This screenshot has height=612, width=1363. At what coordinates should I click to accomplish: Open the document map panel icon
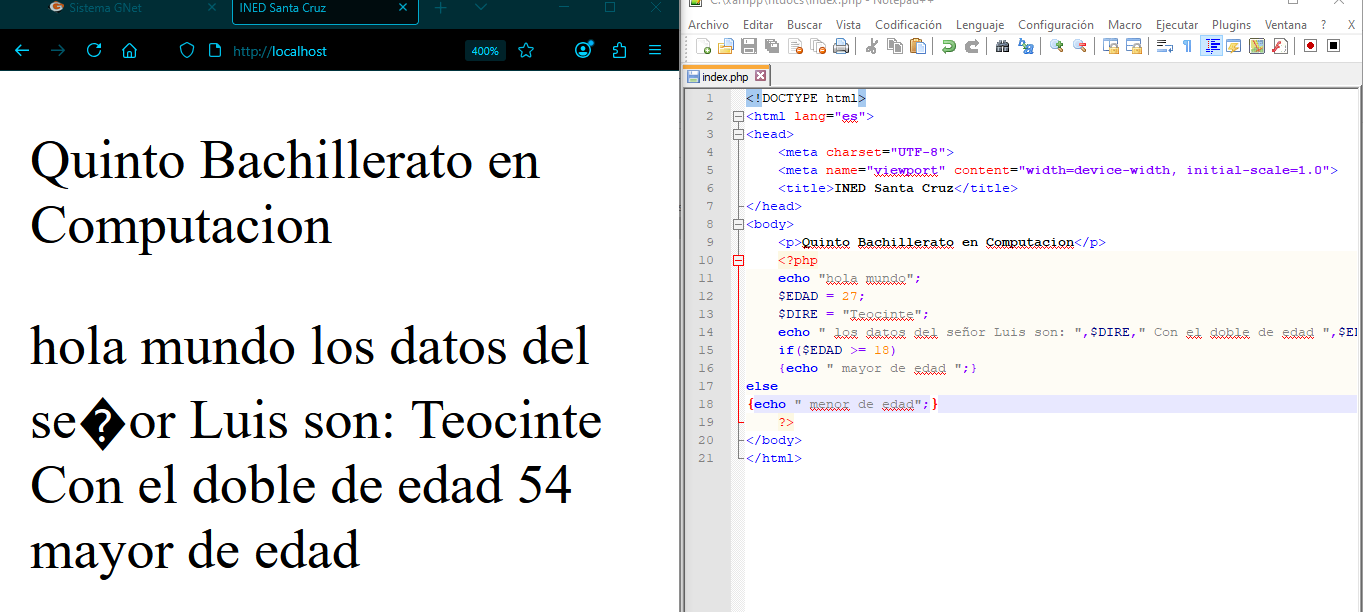(x=1257, y=46)
